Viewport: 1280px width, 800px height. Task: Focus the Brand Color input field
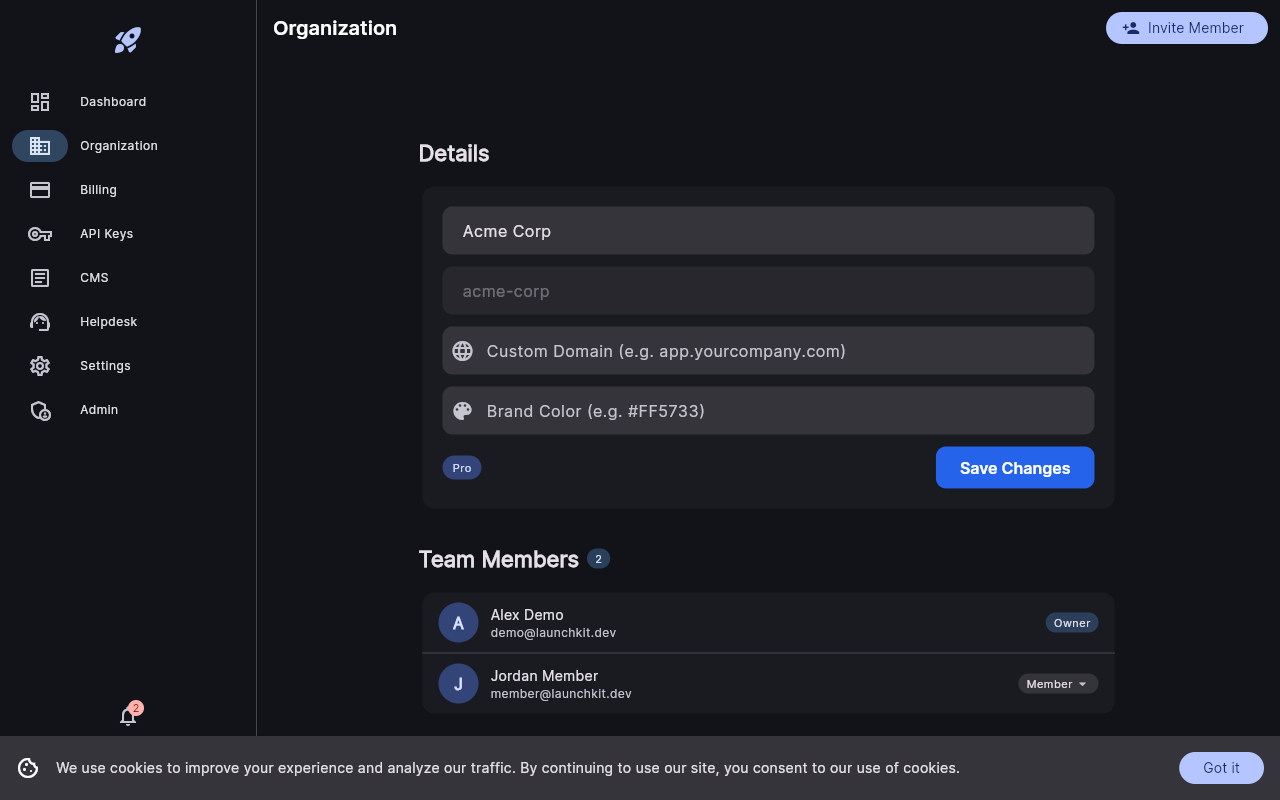pos(768,411)
